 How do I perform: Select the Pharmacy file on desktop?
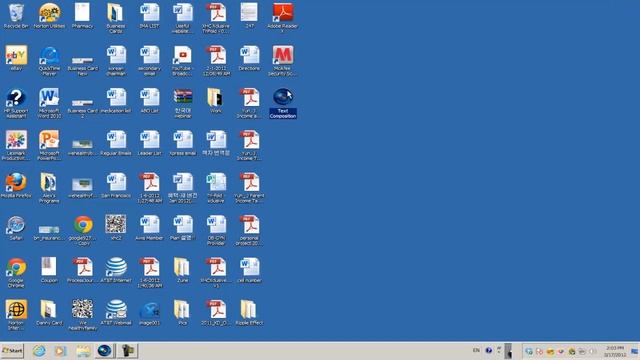click(x=82, y=16)
